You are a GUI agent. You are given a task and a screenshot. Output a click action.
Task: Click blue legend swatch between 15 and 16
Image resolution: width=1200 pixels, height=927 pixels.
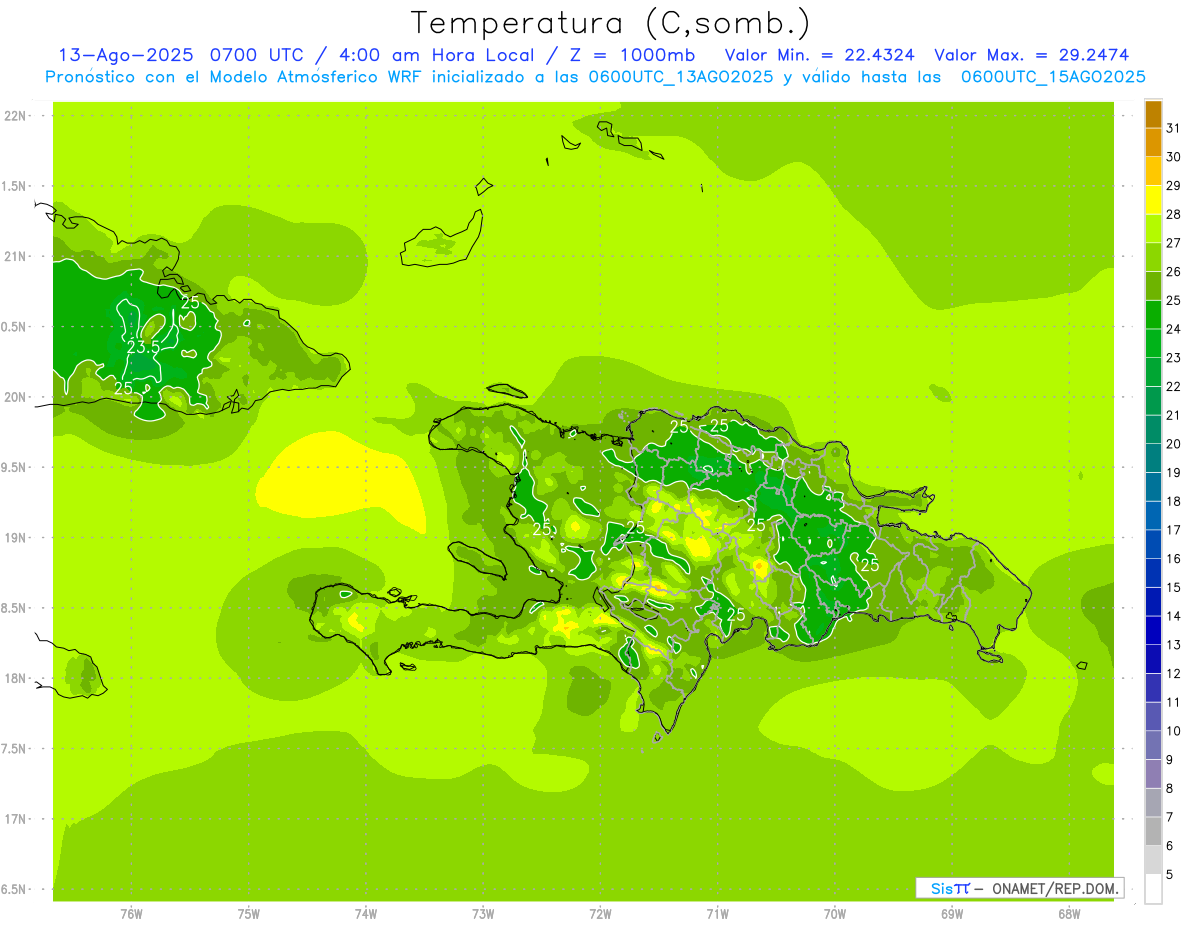click(1153, 573)
